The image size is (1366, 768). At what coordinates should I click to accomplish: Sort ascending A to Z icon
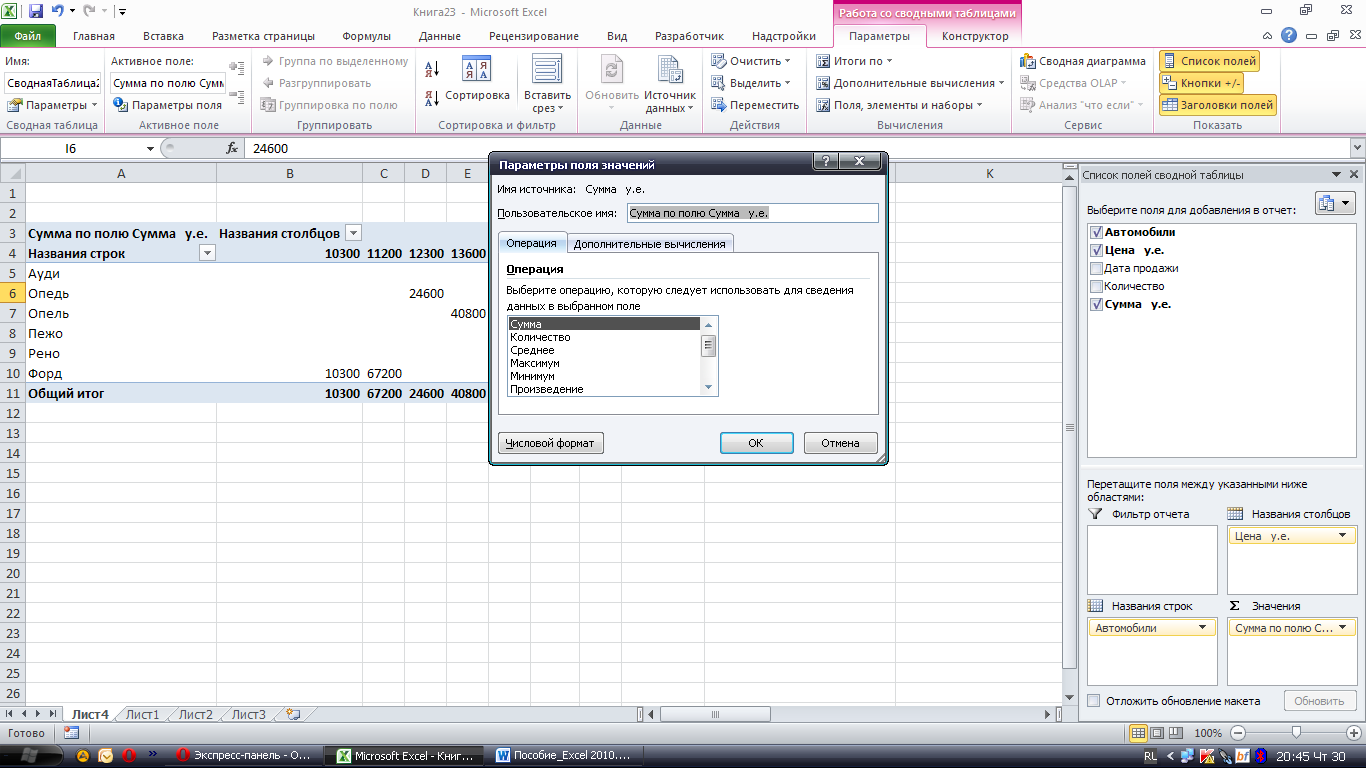coord(433,69)
